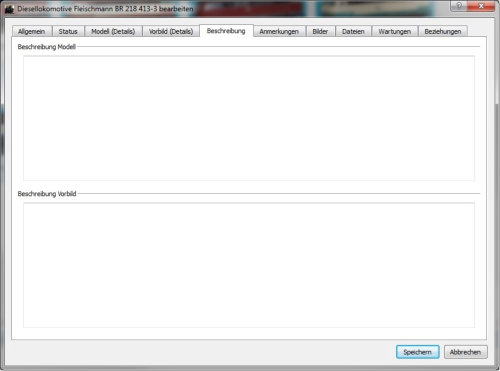View the Beziehungen tab
The image size is (500, 371).
click(443, 31)
